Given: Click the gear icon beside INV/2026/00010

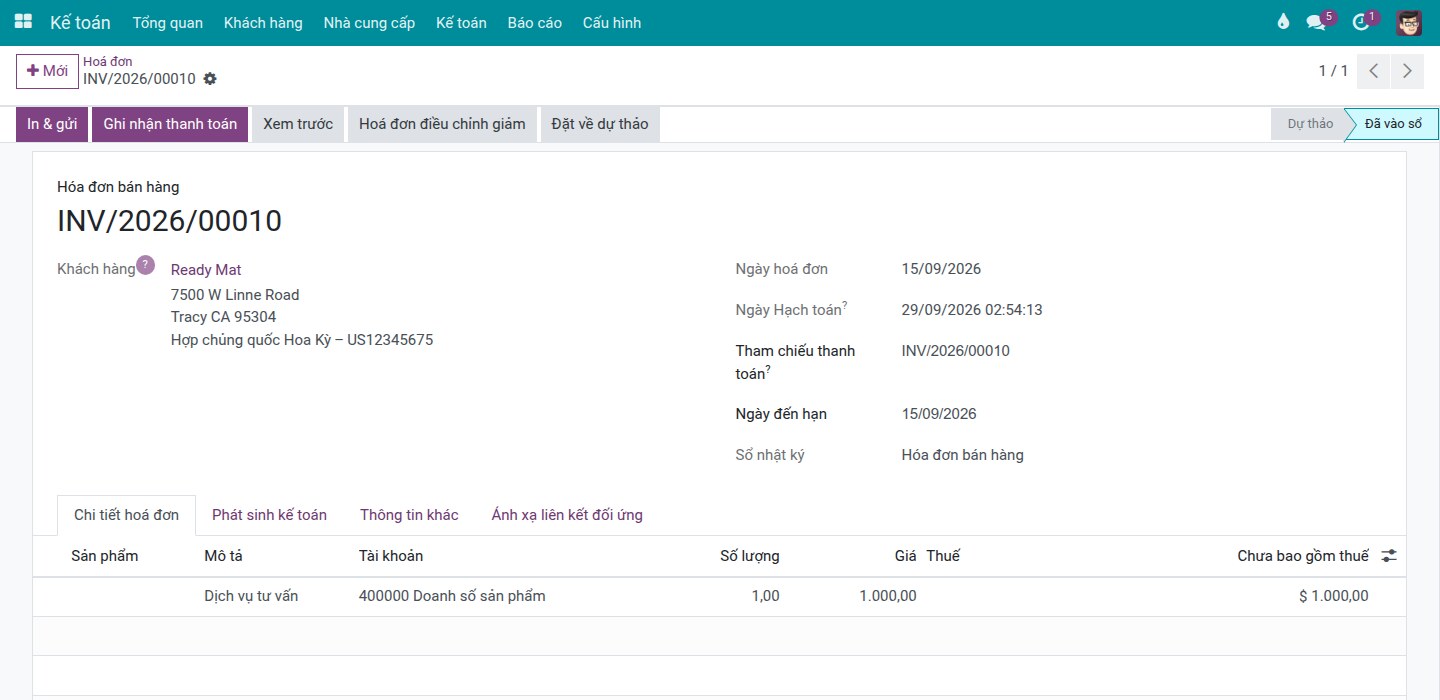Looking at the screenshot, I should (210, 79).
